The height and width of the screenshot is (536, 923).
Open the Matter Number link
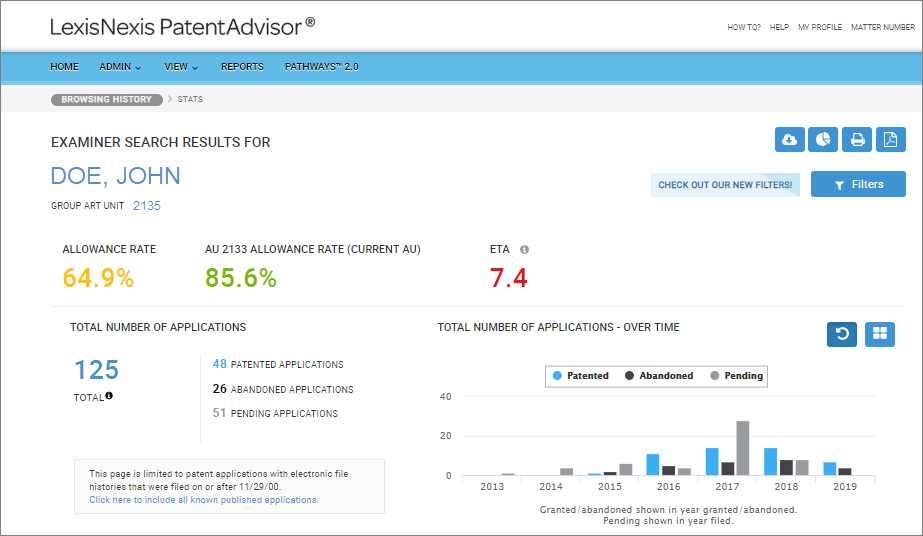(882, 27)
